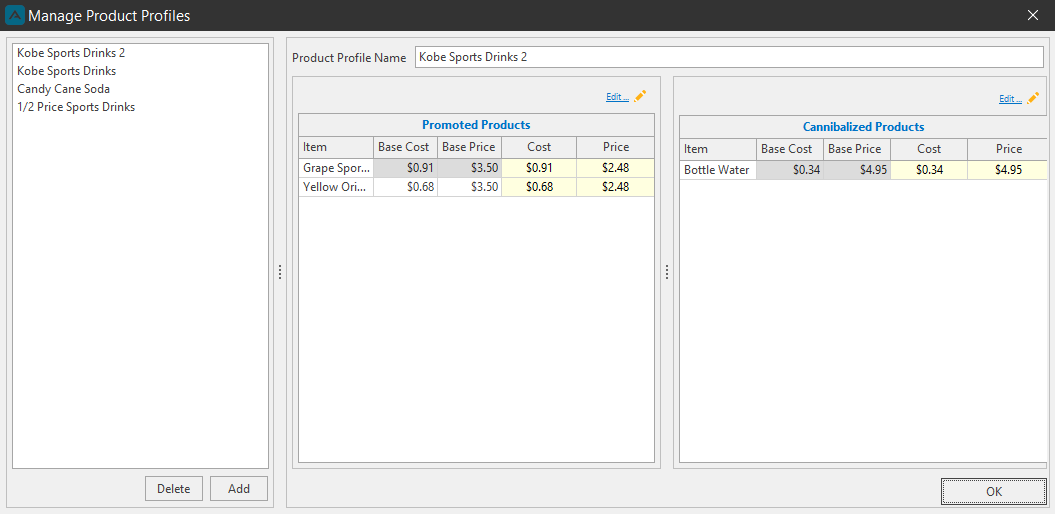
Task: Click Bottle Water base cost $0.34 cell
Action: pos(790,170)
